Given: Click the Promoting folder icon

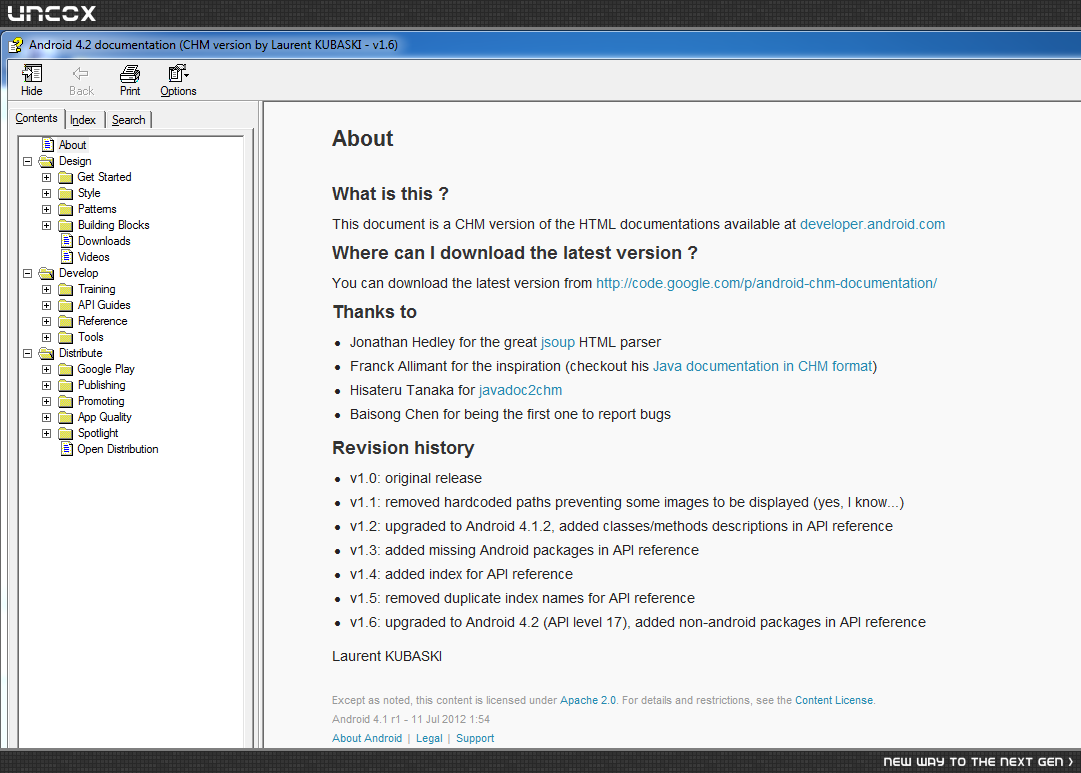Looking at the screenshot, I should click(65, 401).
